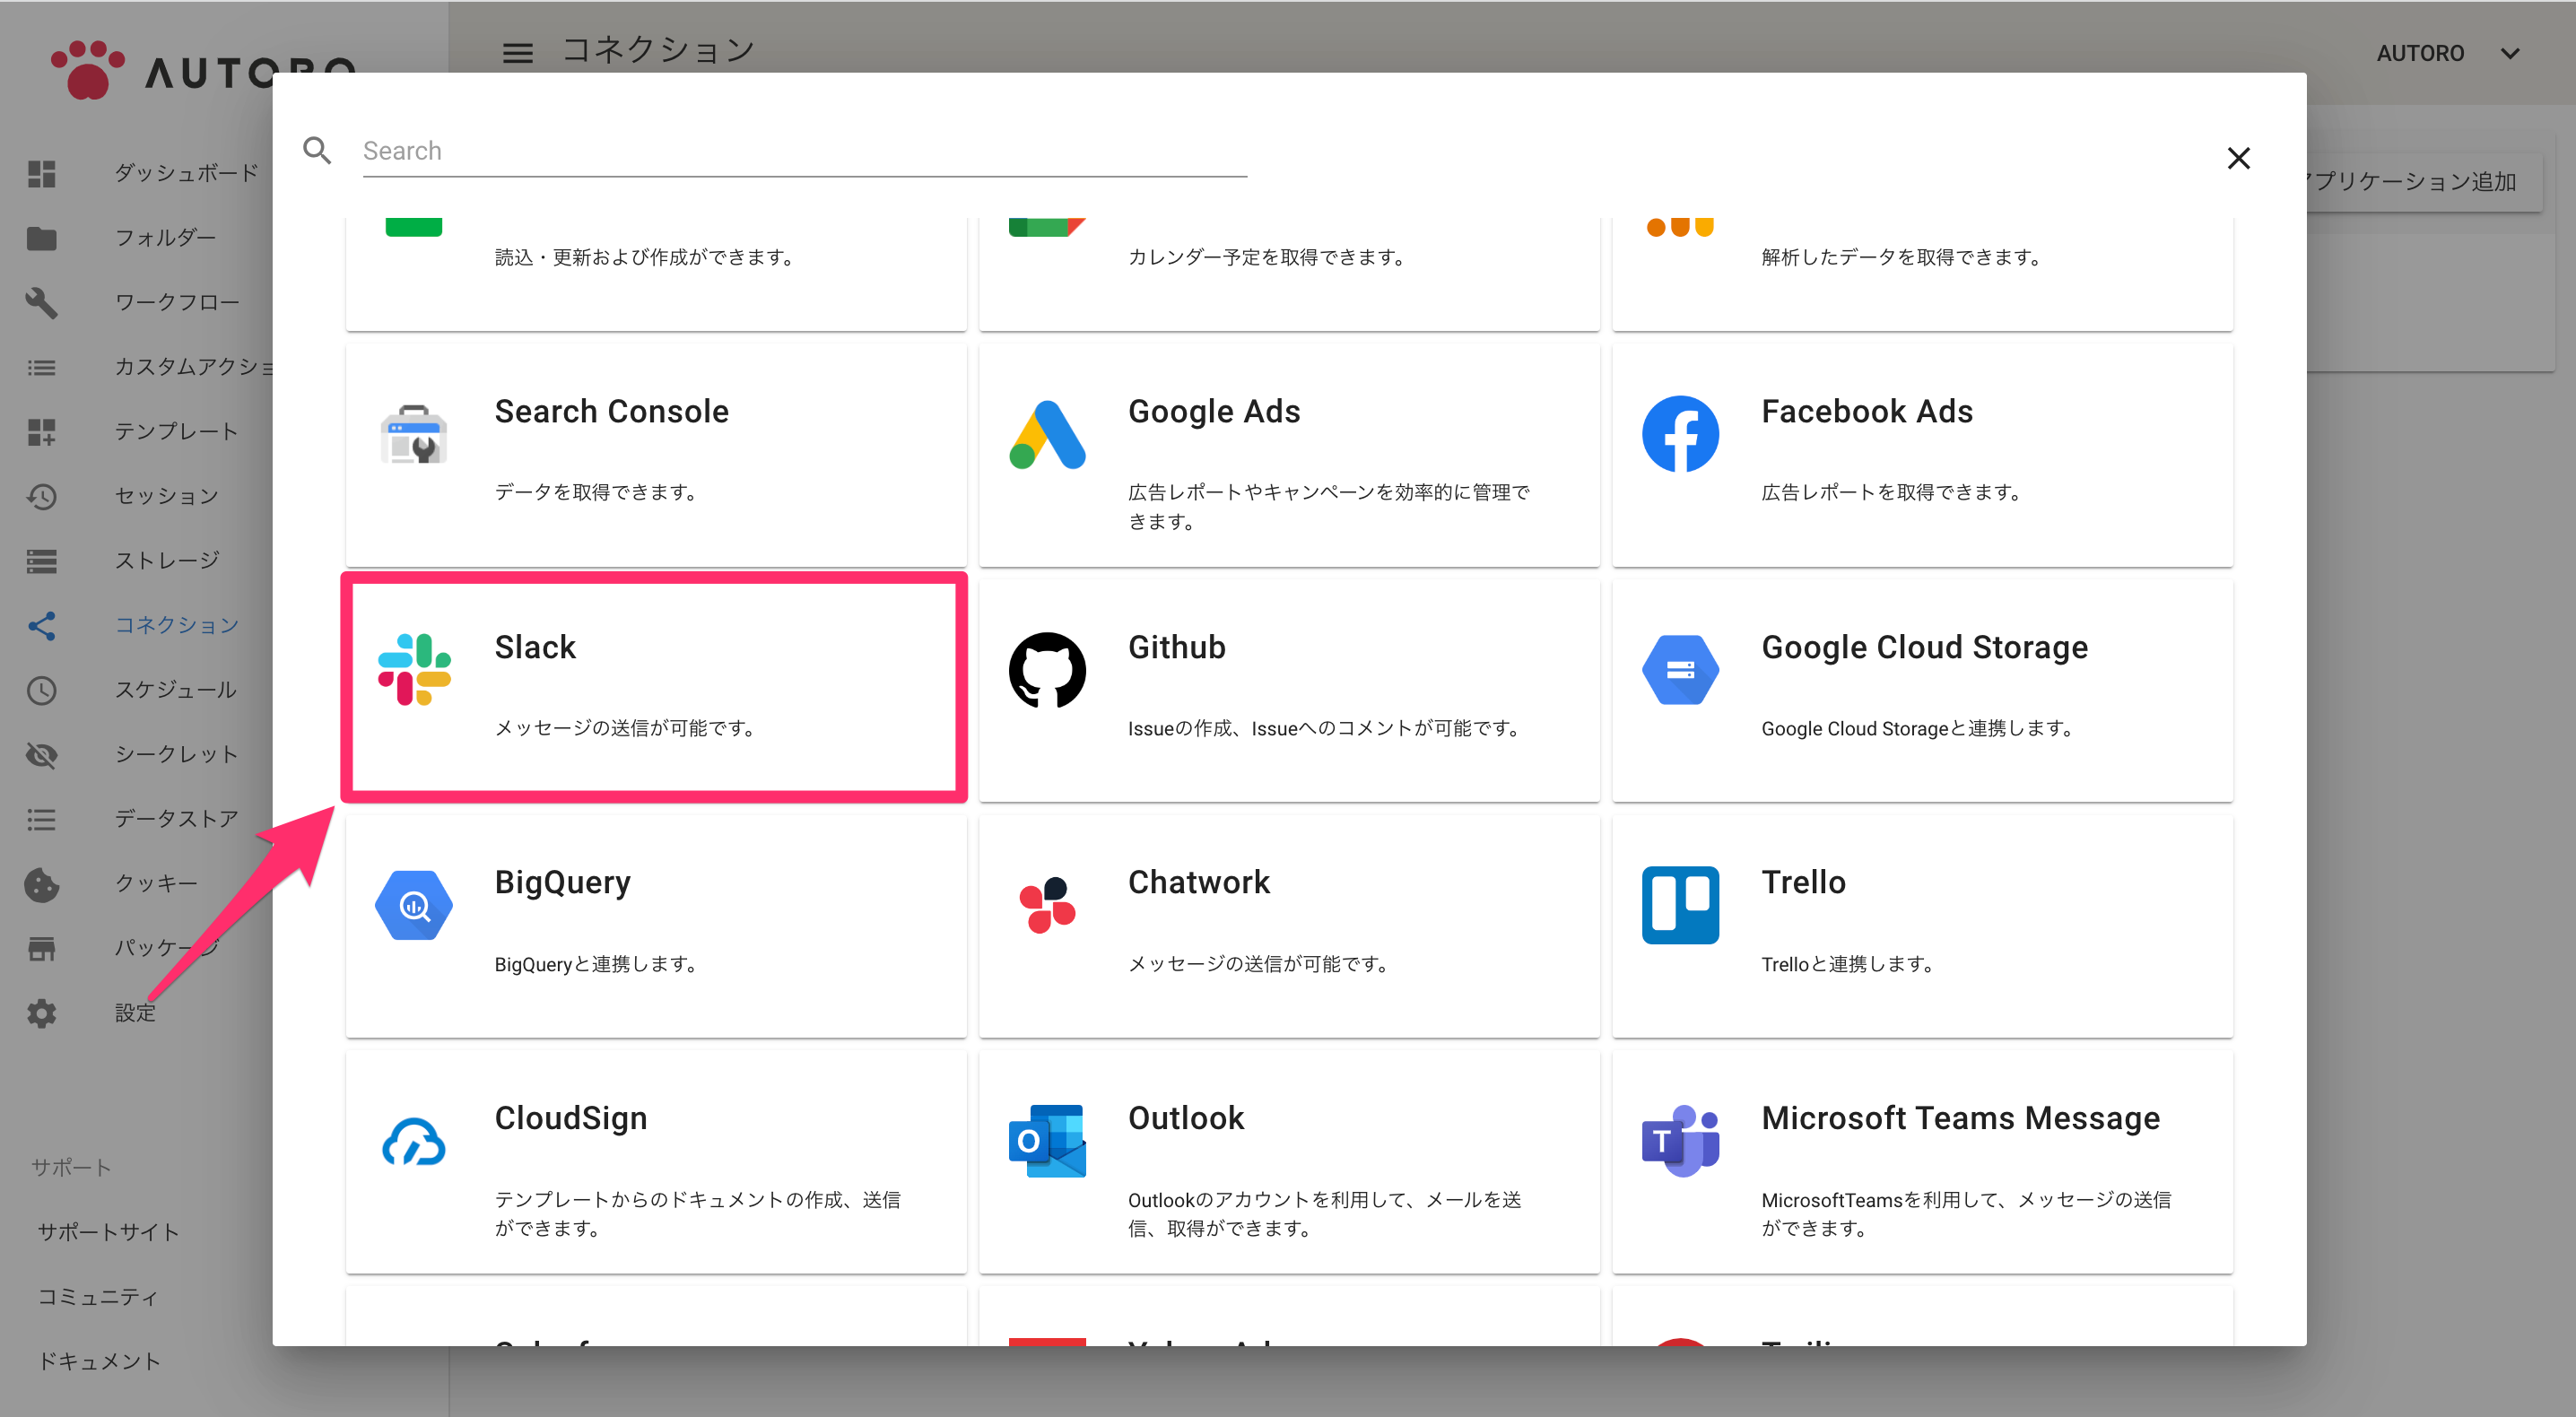
Task: Open the サポートサイト link
Action: (108, 1232)
